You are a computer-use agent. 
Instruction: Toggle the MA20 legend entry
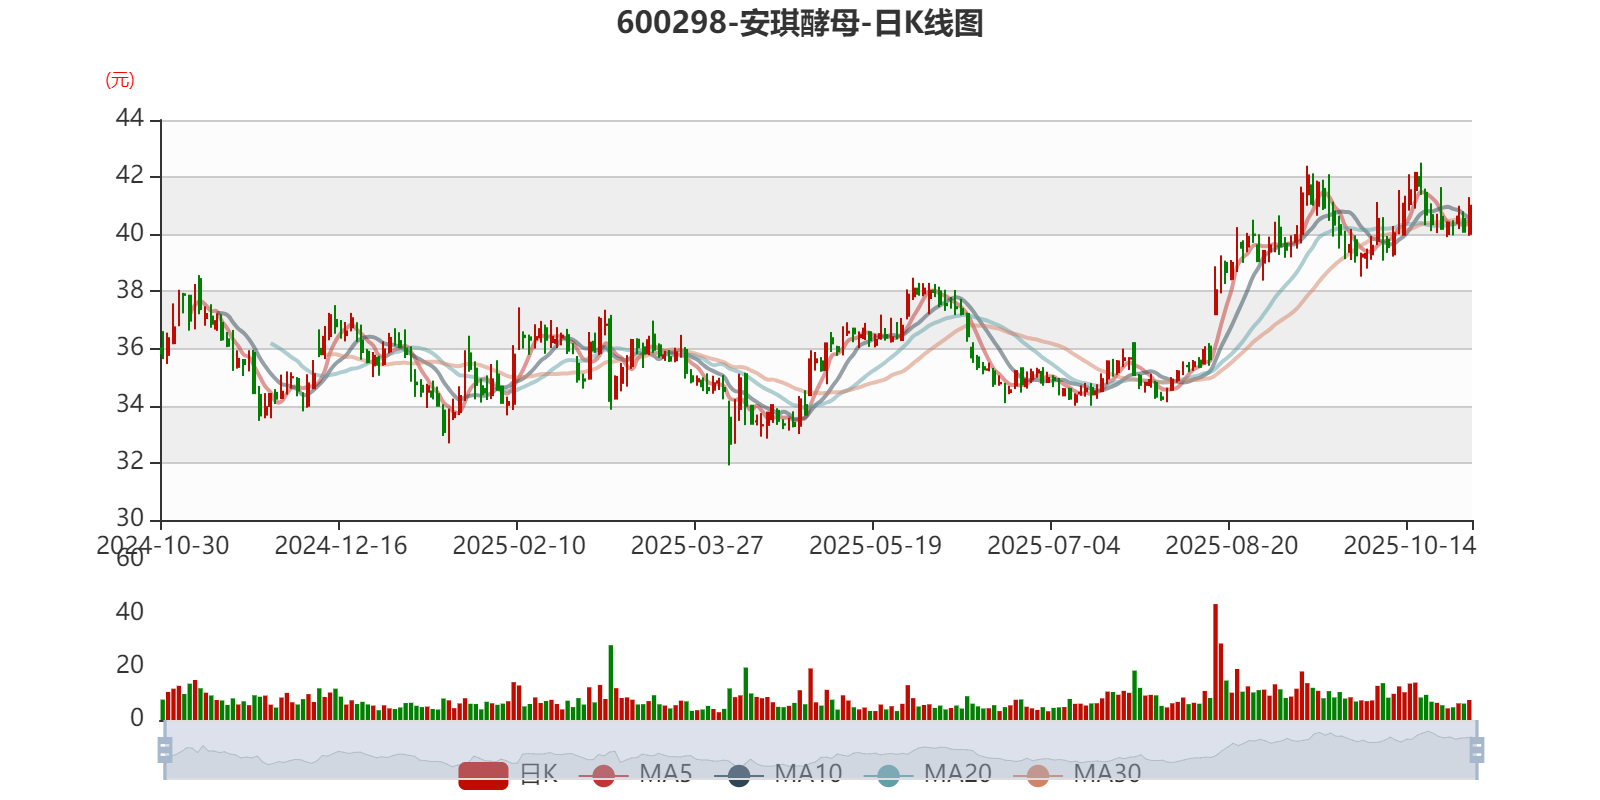pos(928,774)
